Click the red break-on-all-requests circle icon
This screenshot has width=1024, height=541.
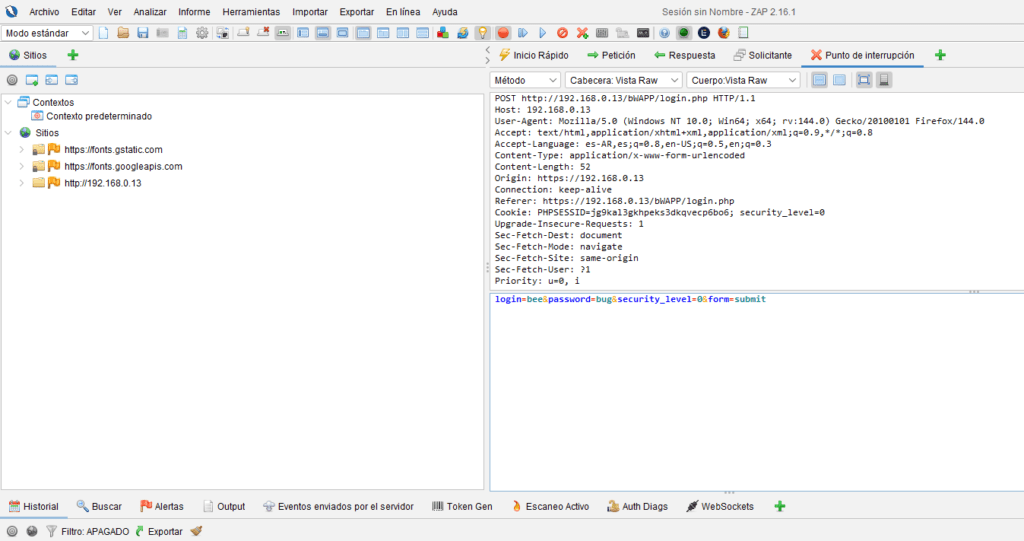pos(503,33)
